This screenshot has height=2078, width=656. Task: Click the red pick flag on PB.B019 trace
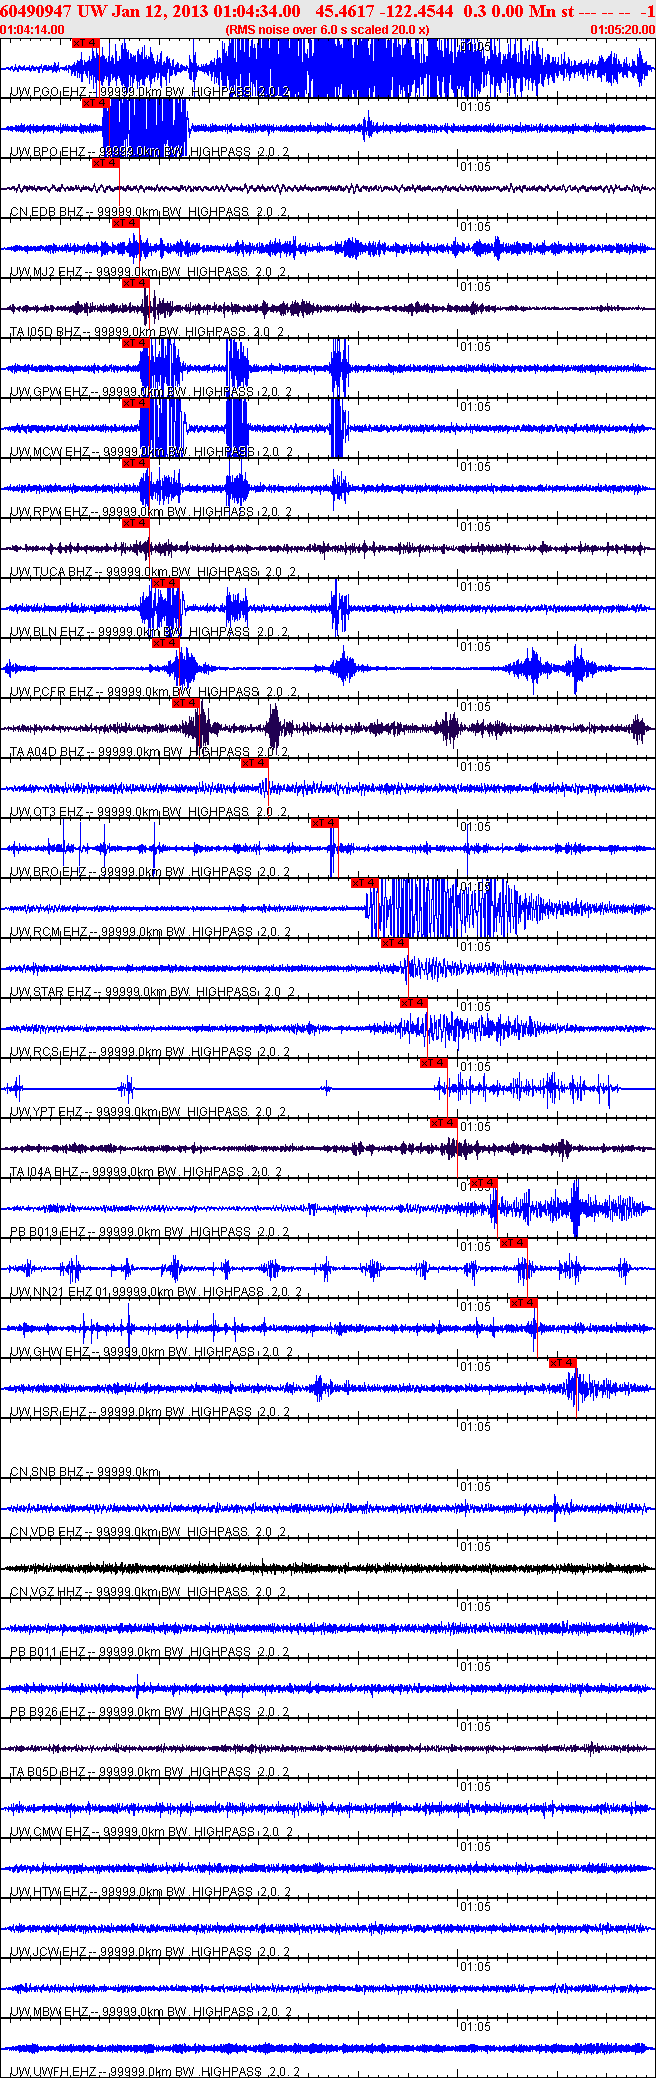click(483, 1182)
